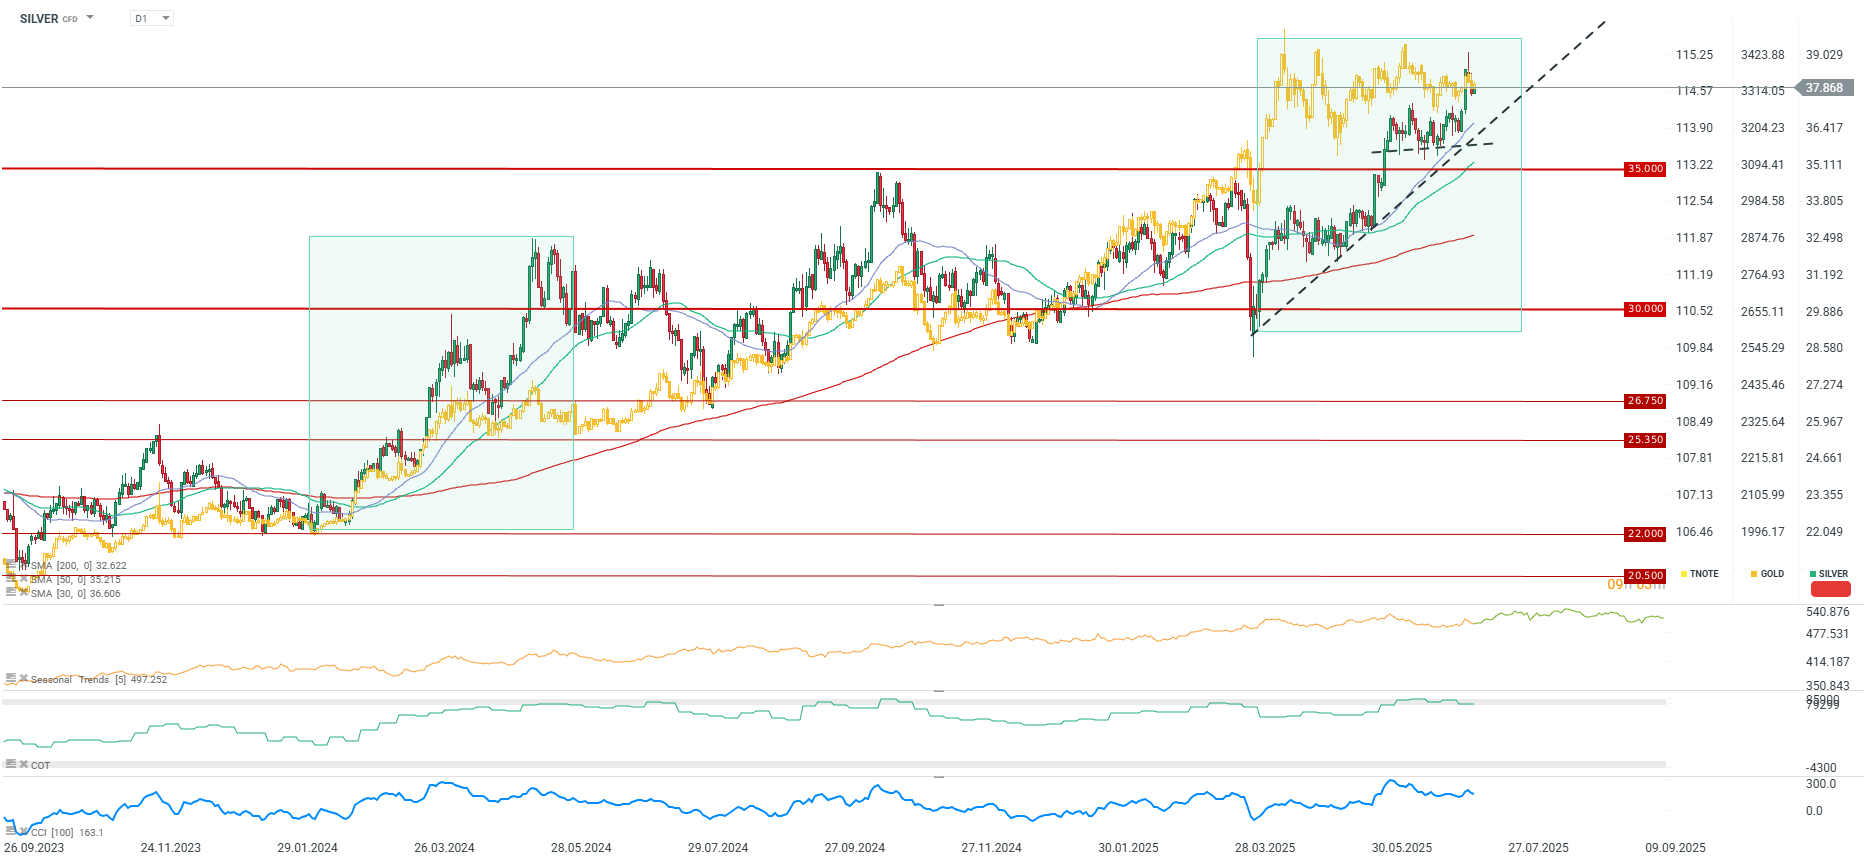Click CCI axis value 300.0
This screenshot has width=1866, height=865.
[x=1821, y=784]
